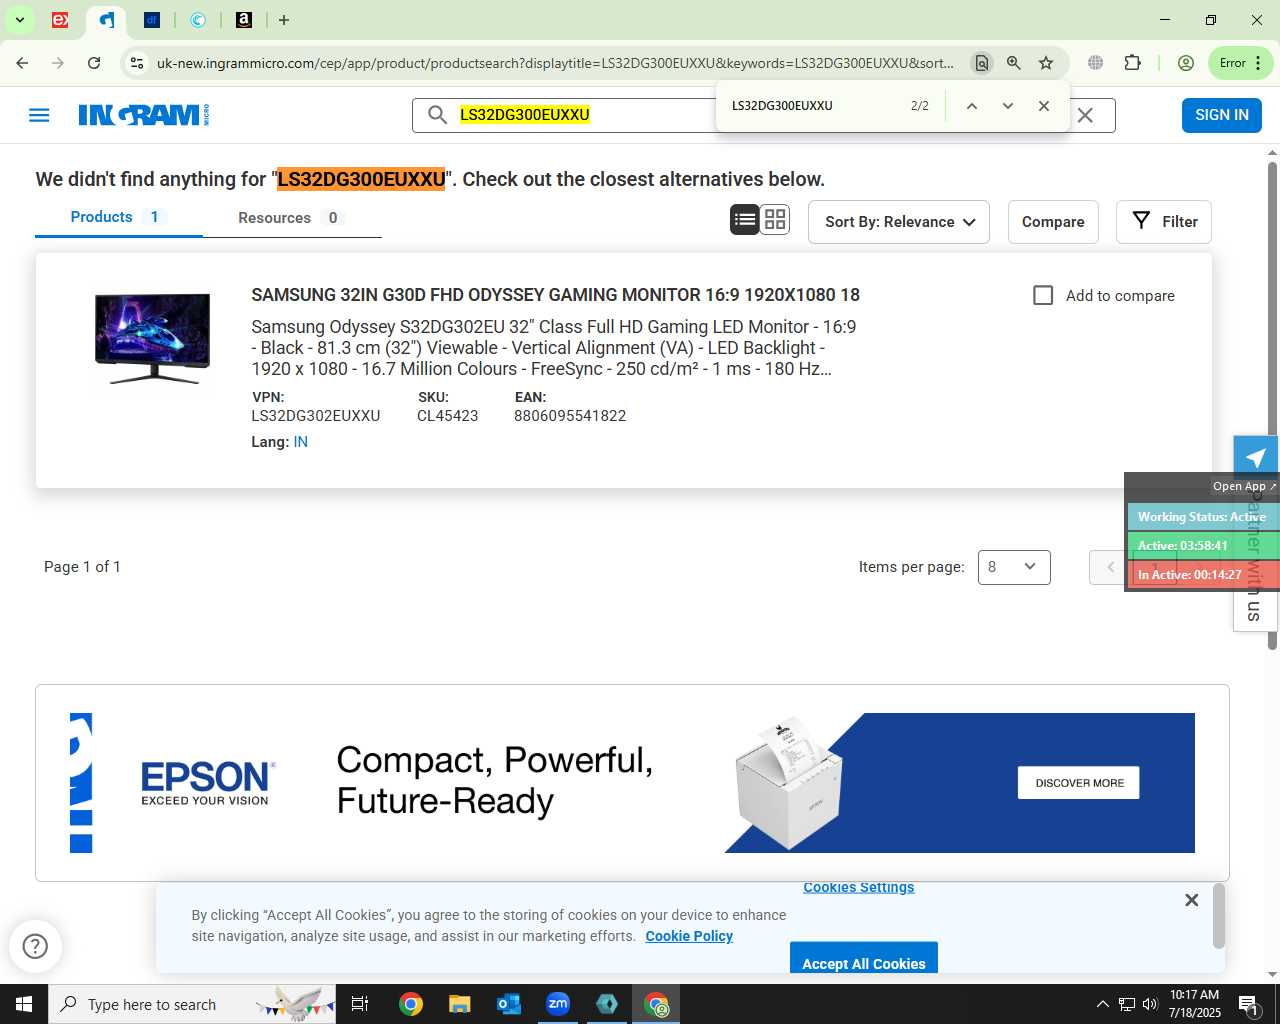1280x1024 pixels.
Task: Open a new browser tab
Action: click(x=284, y=20)
